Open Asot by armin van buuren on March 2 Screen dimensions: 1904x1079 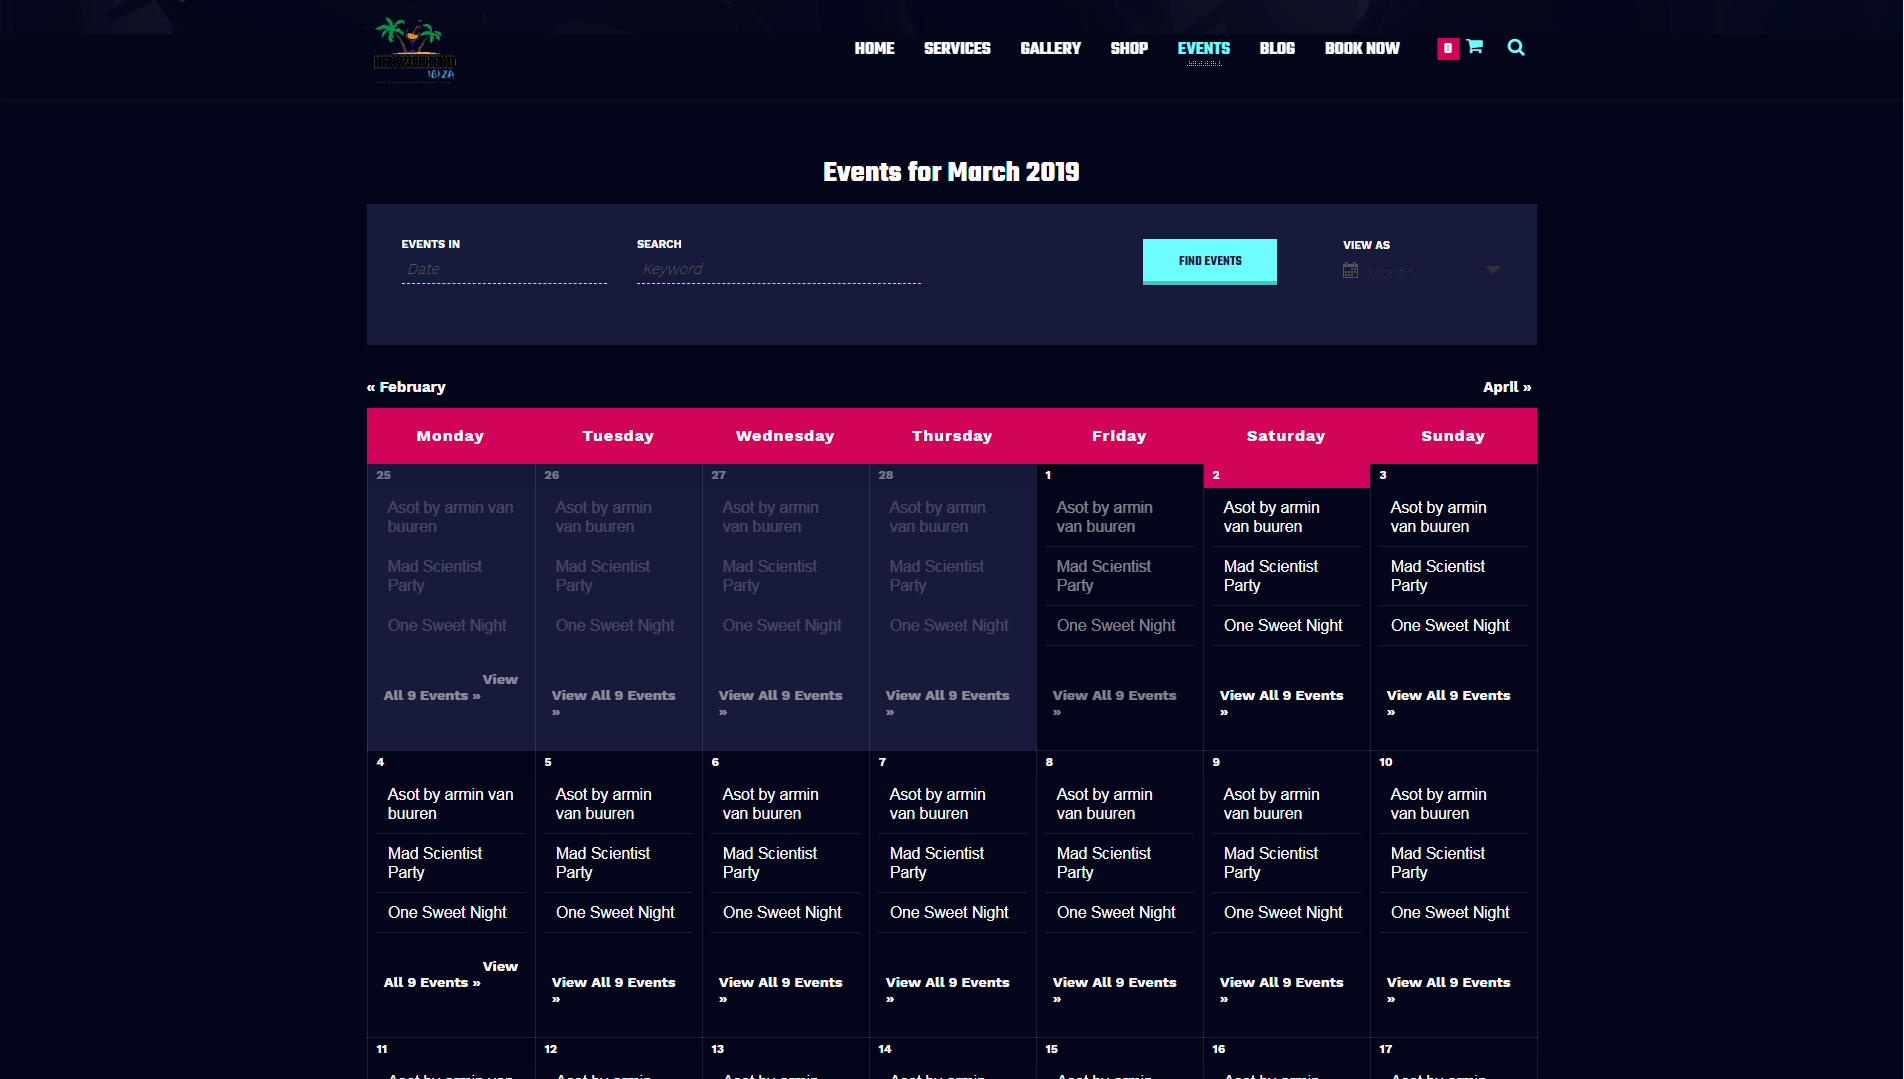1272,517
